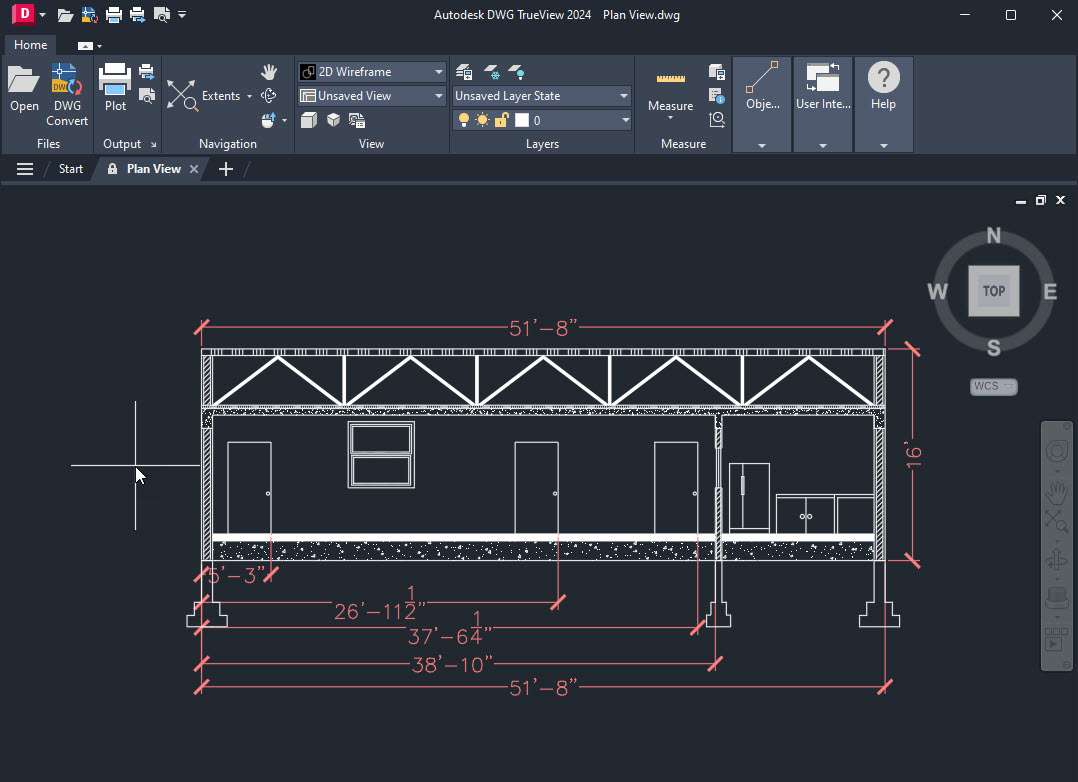Expand the Unsaved Layer State dropdown
The image size is (1078, 782).
pyautogui.click(x=624, y=96)
